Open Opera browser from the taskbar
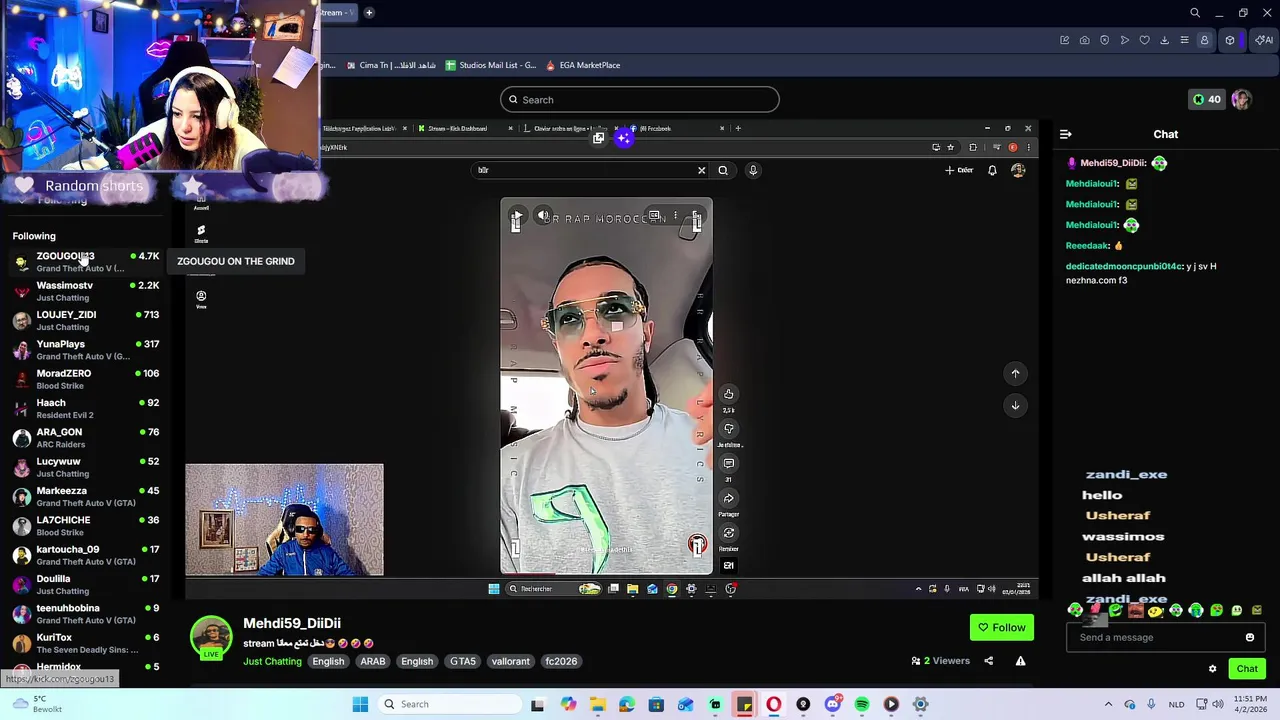Viewport: 1280px width, 720px height. (x=773, y=704)
